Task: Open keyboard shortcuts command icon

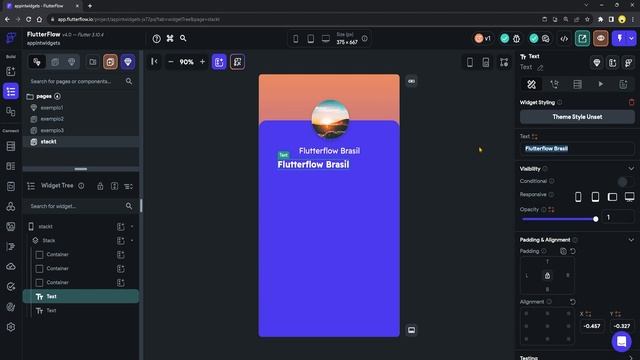Action: (170, 38)
